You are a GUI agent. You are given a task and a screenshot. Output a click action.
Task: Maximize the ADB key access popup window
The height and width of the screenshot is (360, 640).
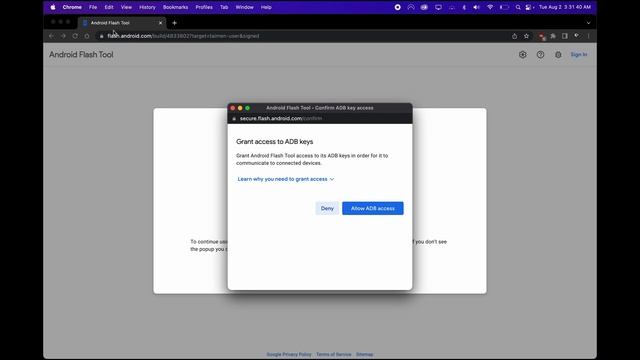247,108
